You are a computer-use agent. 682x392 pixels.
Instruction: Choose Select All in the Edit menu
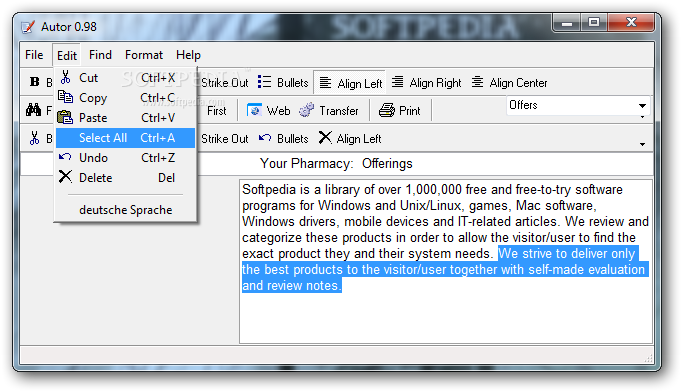pos(125,138)
